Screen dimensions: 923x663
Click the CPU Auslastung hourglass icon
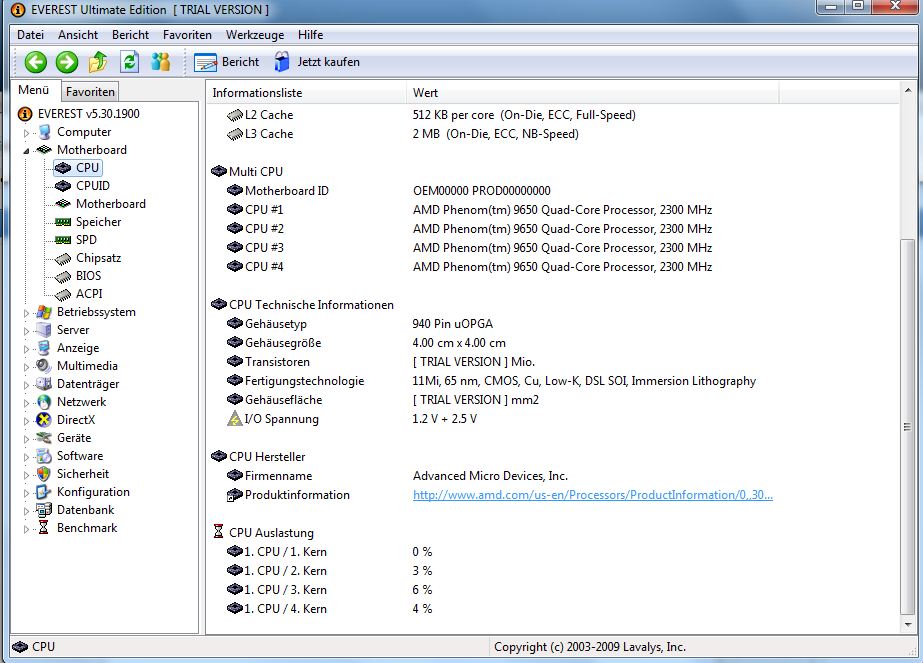pos(218,532)
